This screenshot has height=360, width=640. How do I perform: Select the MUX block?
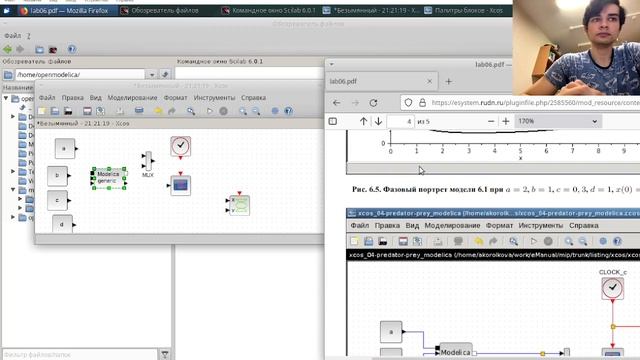[148, 161]
